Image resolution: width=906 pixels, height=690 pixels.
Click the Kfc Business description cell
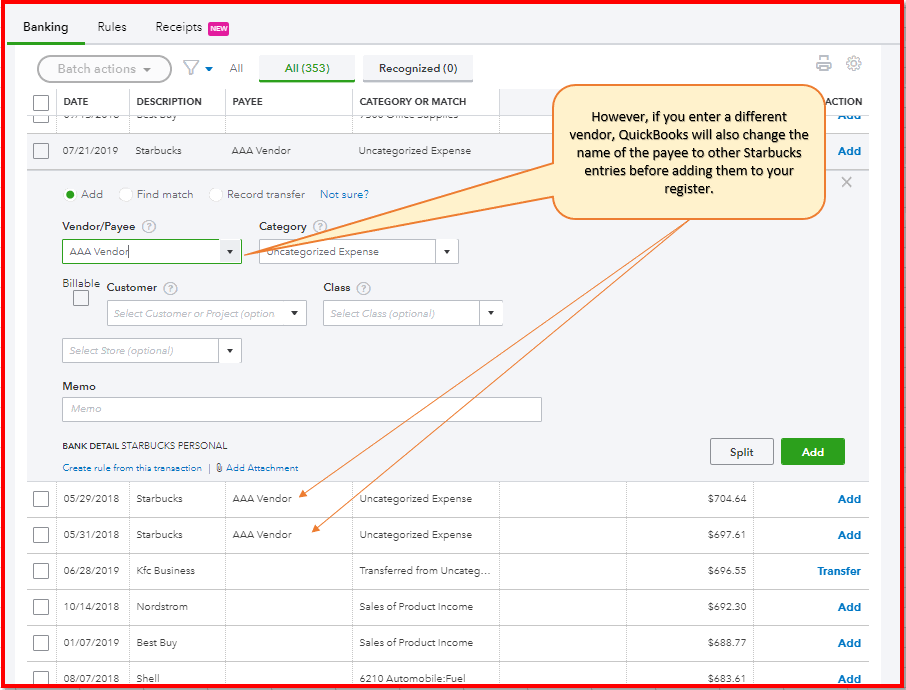click(x=165, y=571)
